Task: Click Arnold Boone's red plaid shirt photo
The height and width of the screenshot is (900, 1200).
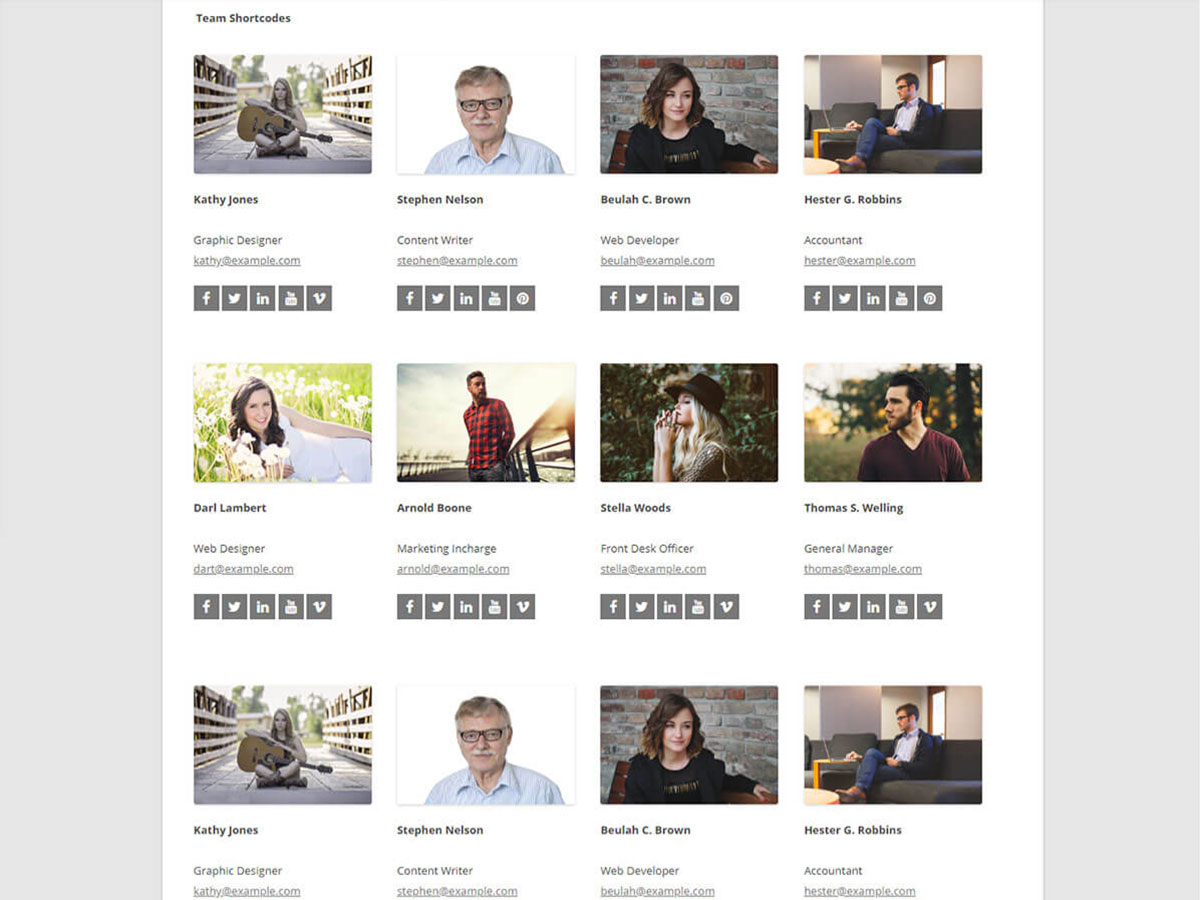Action: pyautogui.click(x=486, y=423)
